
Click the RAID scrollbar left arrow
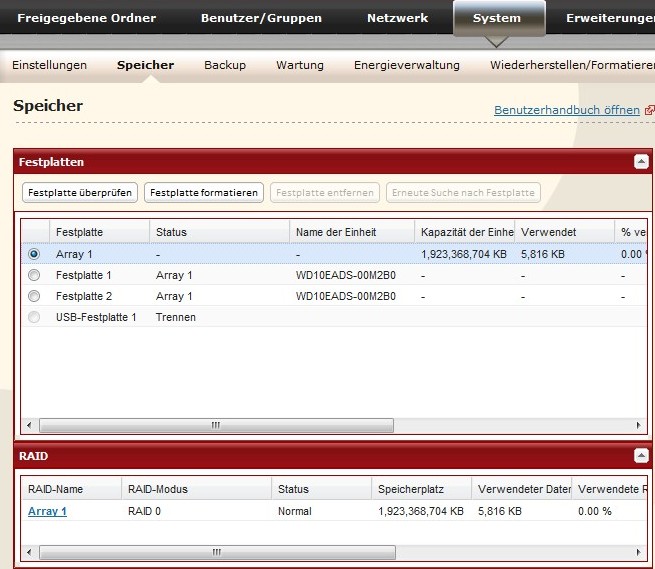(29, 552)
